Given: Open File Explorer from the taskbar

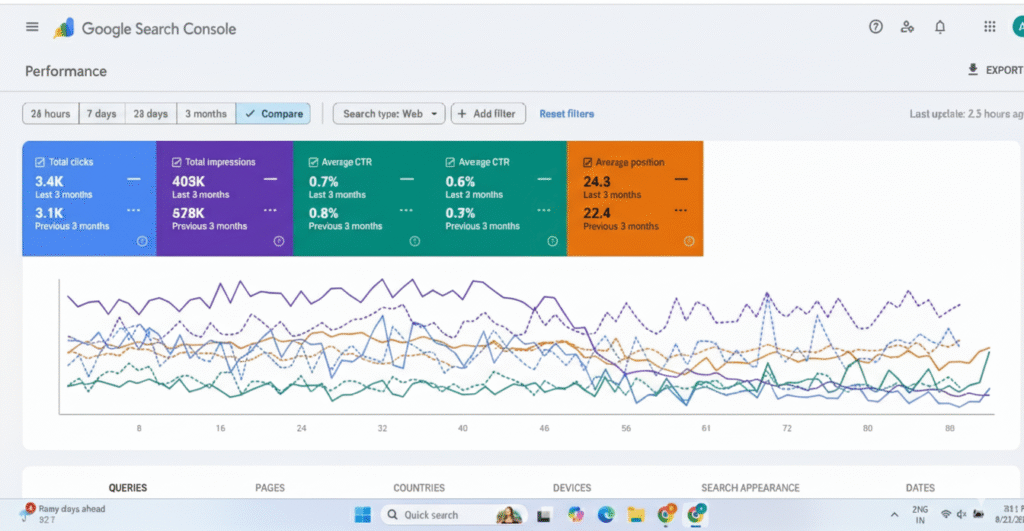Looking at the screenshot, I should click(x=636, y=515).
